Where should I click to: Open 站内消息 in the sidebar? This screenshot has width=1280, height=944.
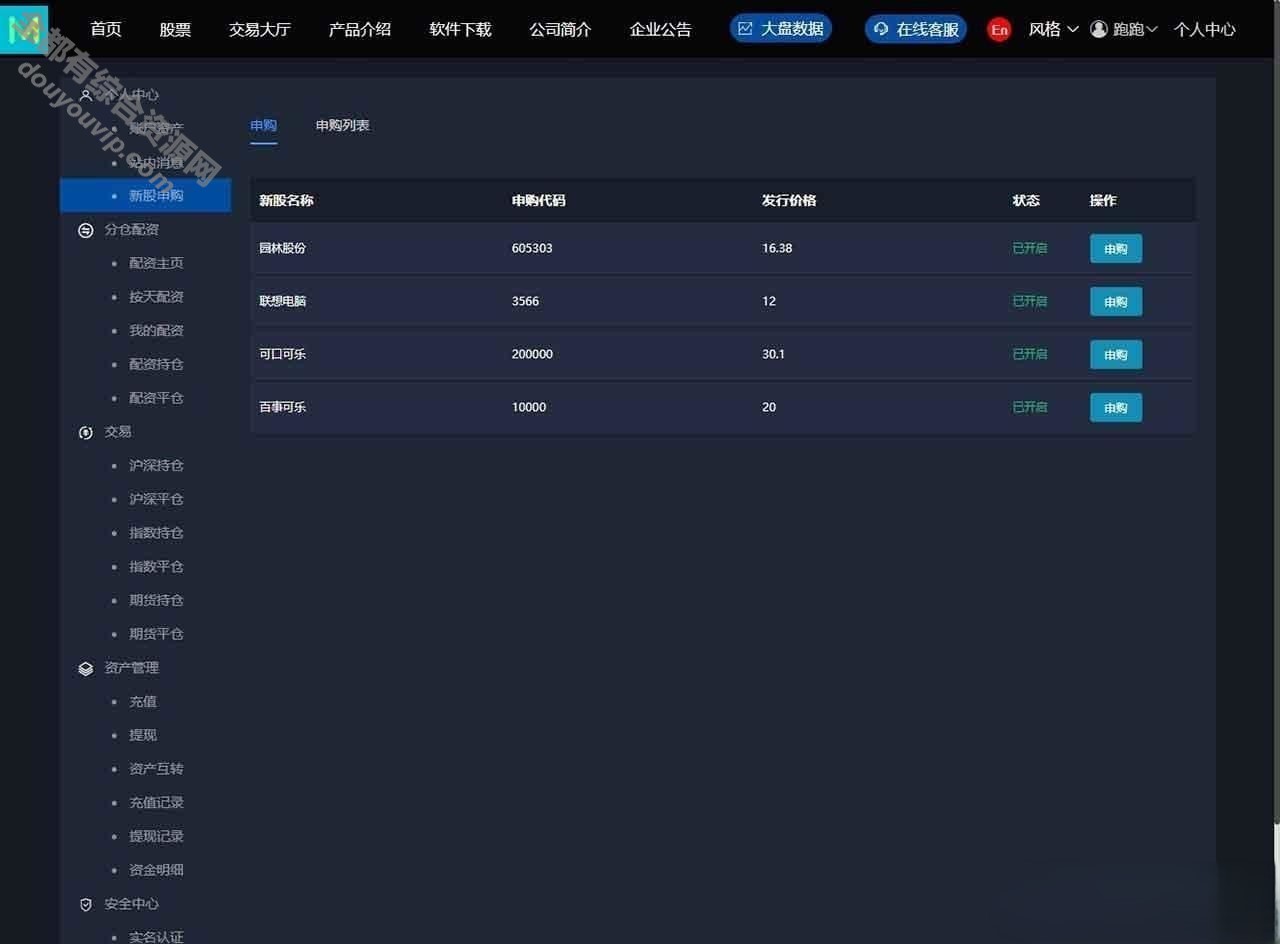click(x=156, y=162)
